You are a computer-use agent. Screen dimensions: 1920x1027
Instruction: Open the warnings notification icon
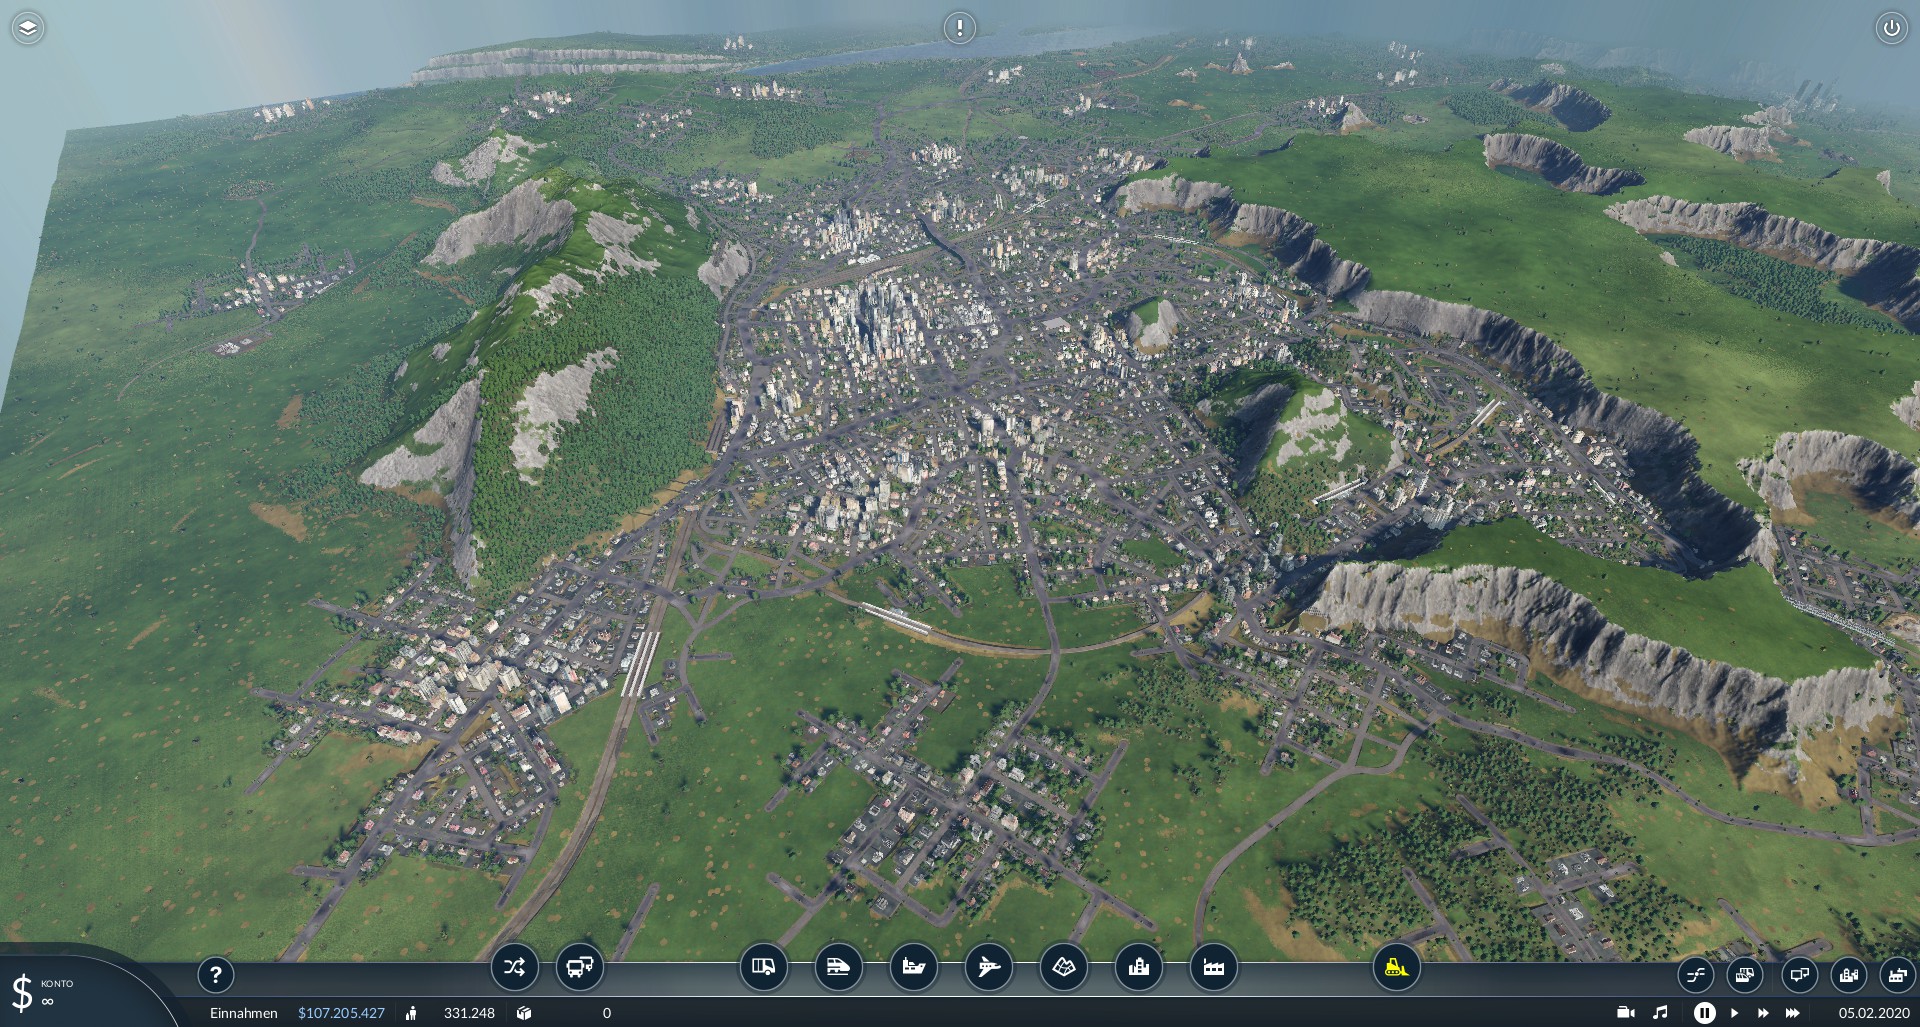(x=959, y=28)
